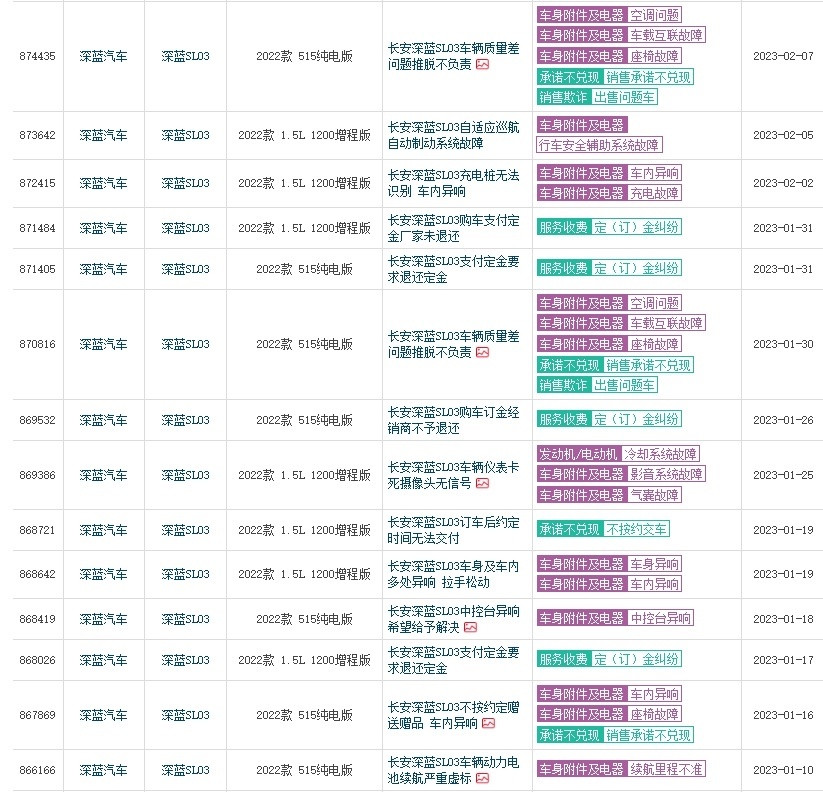Viewport: 823px width, 792px height.
Task: Click date 2023-01-10
Action: point(783,770)
